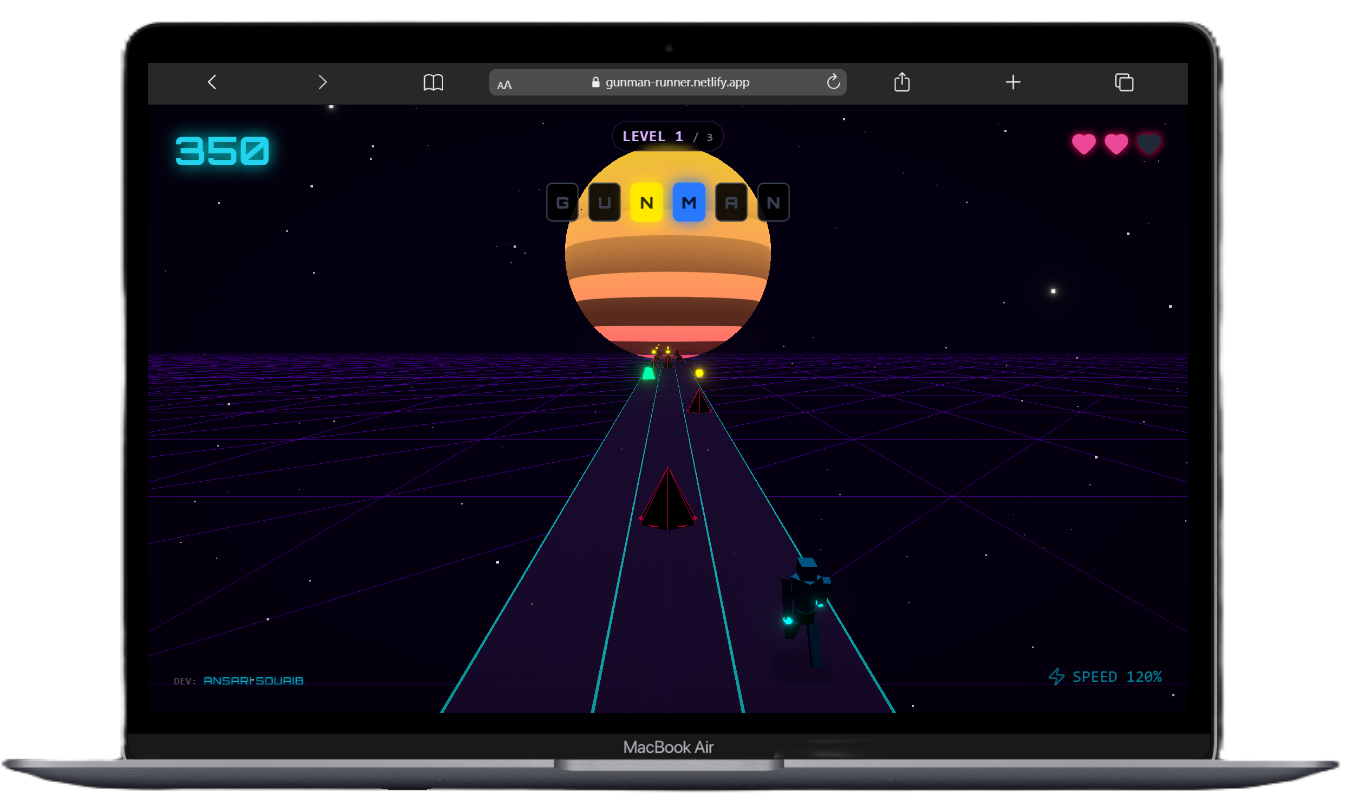Add a new tab with plus icon

coord(1013,83)
